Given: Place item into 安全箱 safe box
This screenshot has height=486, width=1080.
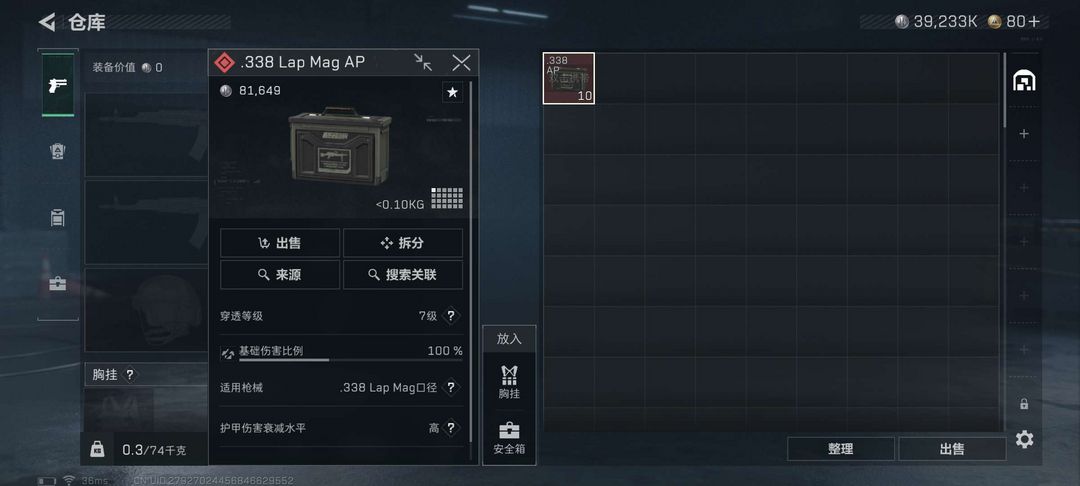Looking at the screenshot, I should [x=509, y=439].
